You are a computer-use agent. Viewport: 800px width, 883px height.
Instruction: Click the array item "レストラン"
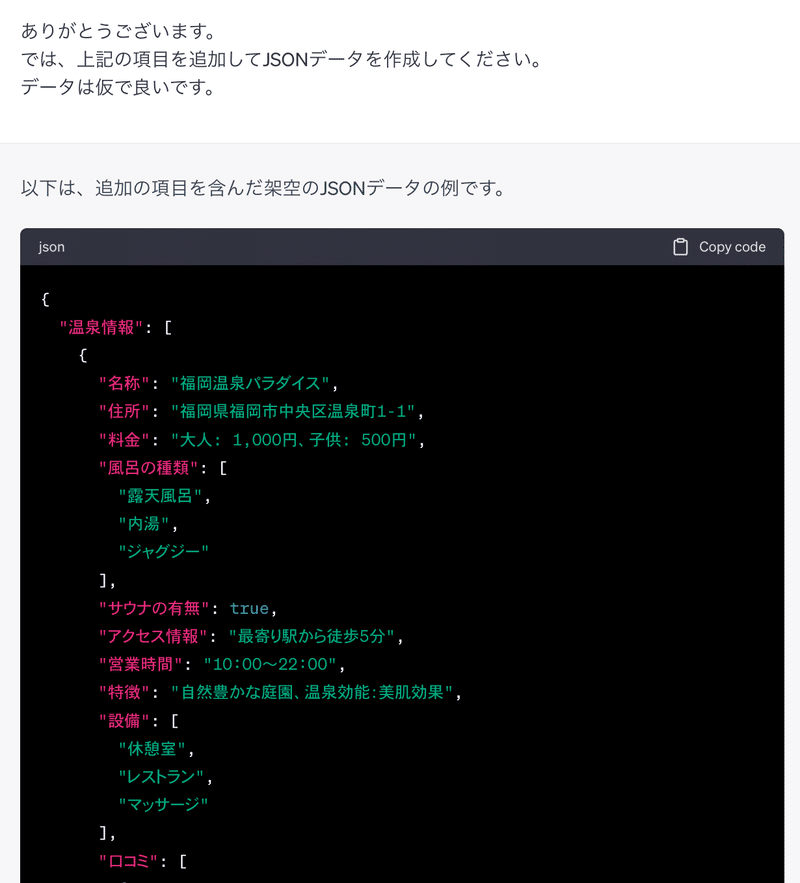[x=161, y=777]
